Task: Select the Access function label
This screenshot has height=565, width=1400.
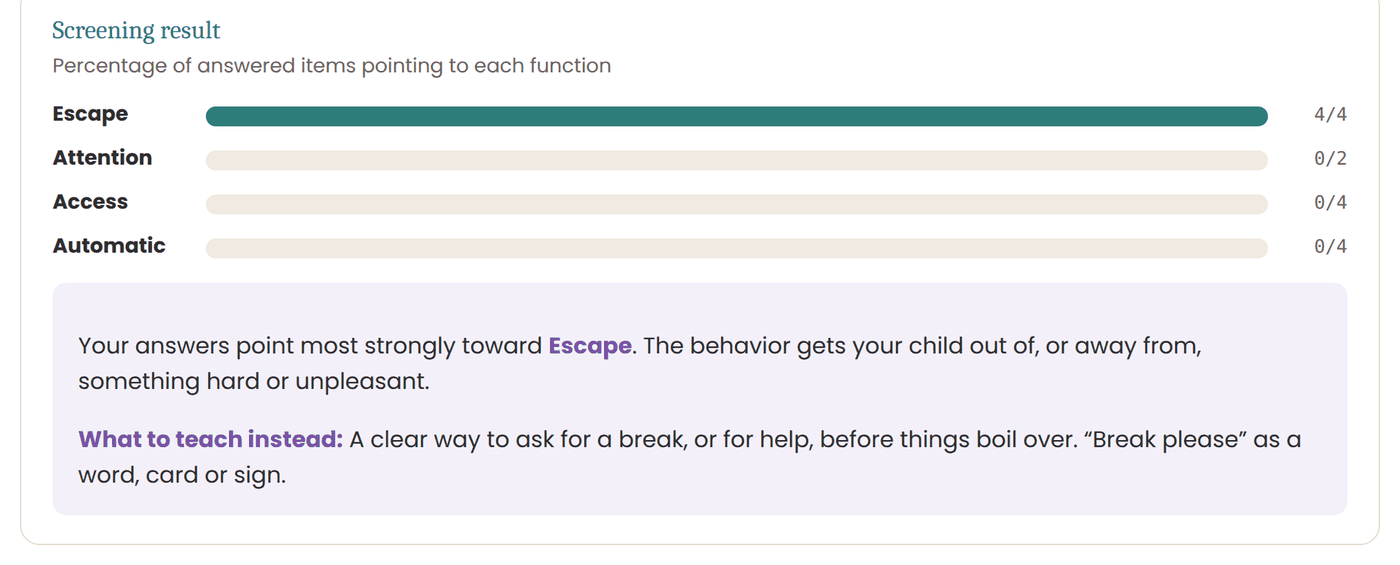Action: click(90, 202)
